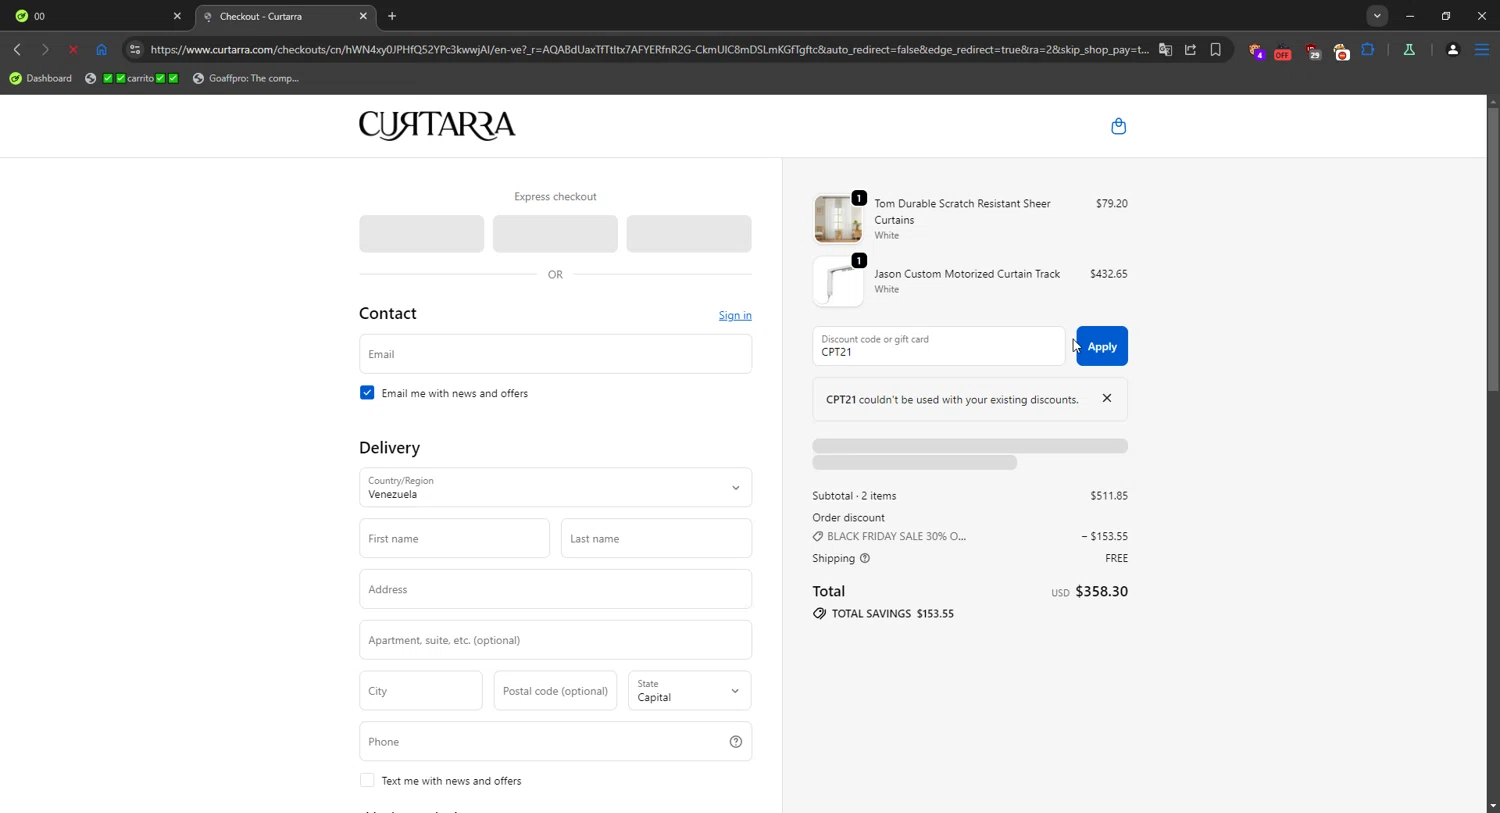Screen dimensions: 1500x813
Task: Close the tab titled 00
Action: coord(177,16)
